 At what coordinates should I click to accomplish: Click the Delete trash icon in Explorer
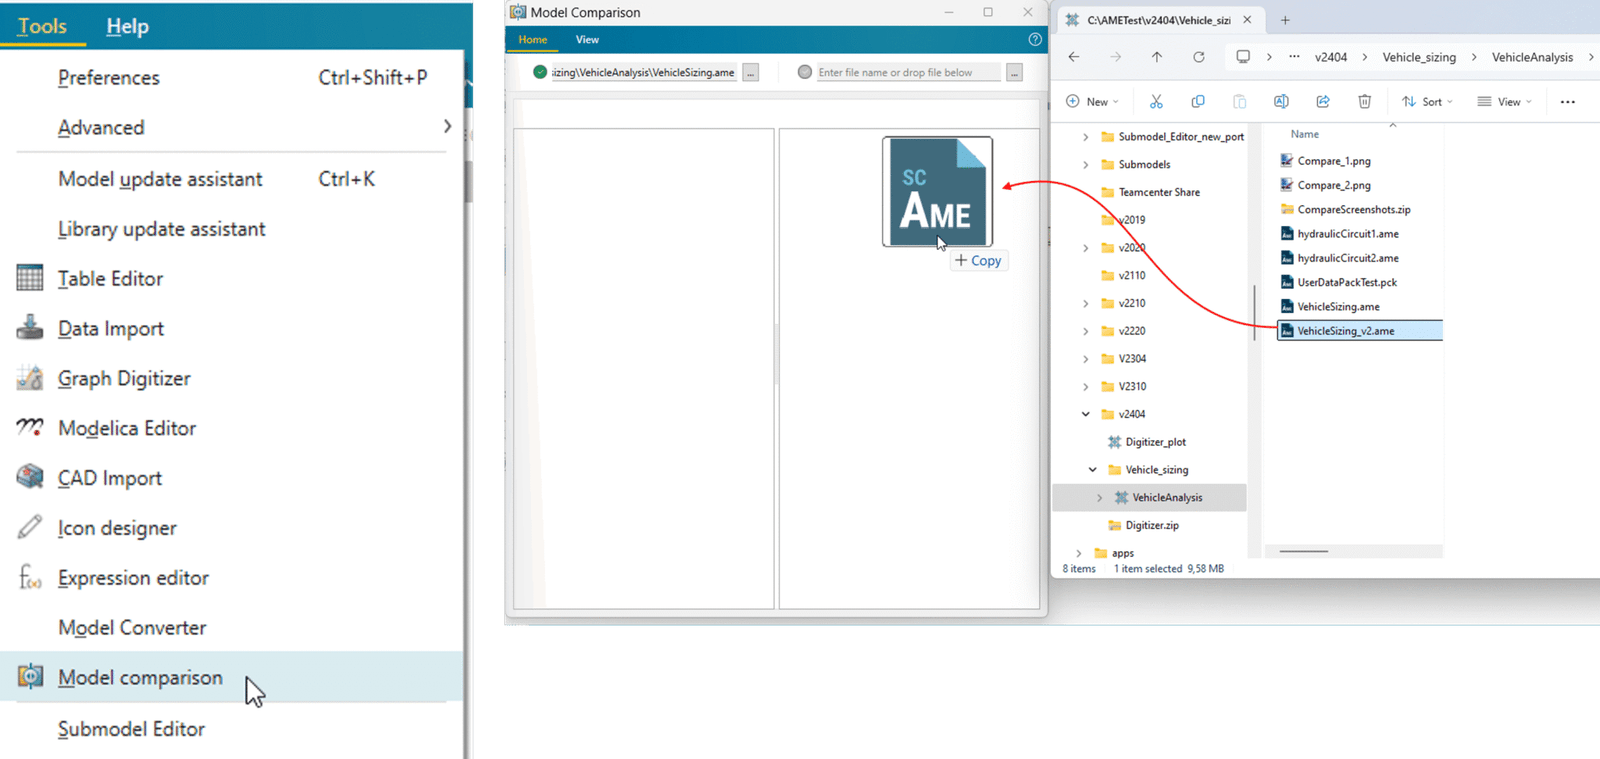click(1364, 102)
